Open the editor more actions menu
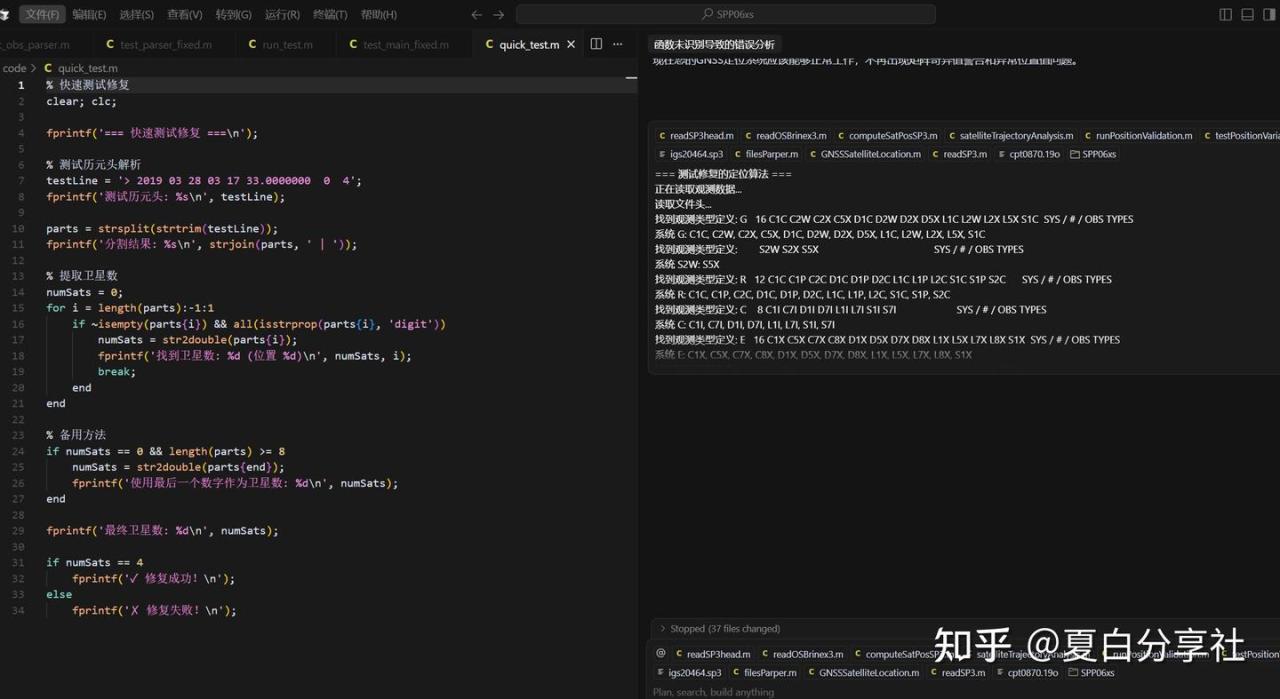 (618, 44)
